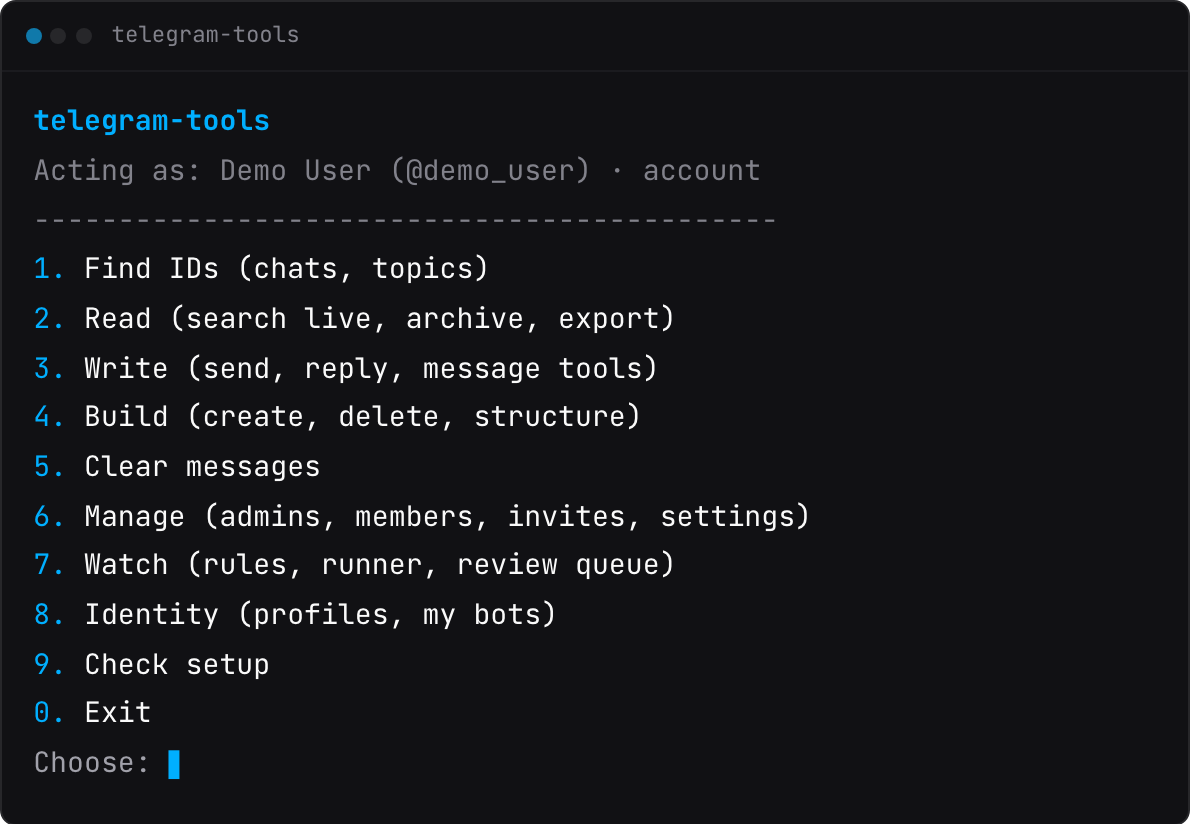Select '8. Identity (profiles, my bots)'
Viewport: 1190px width, 826px height.
click(295, 614)
